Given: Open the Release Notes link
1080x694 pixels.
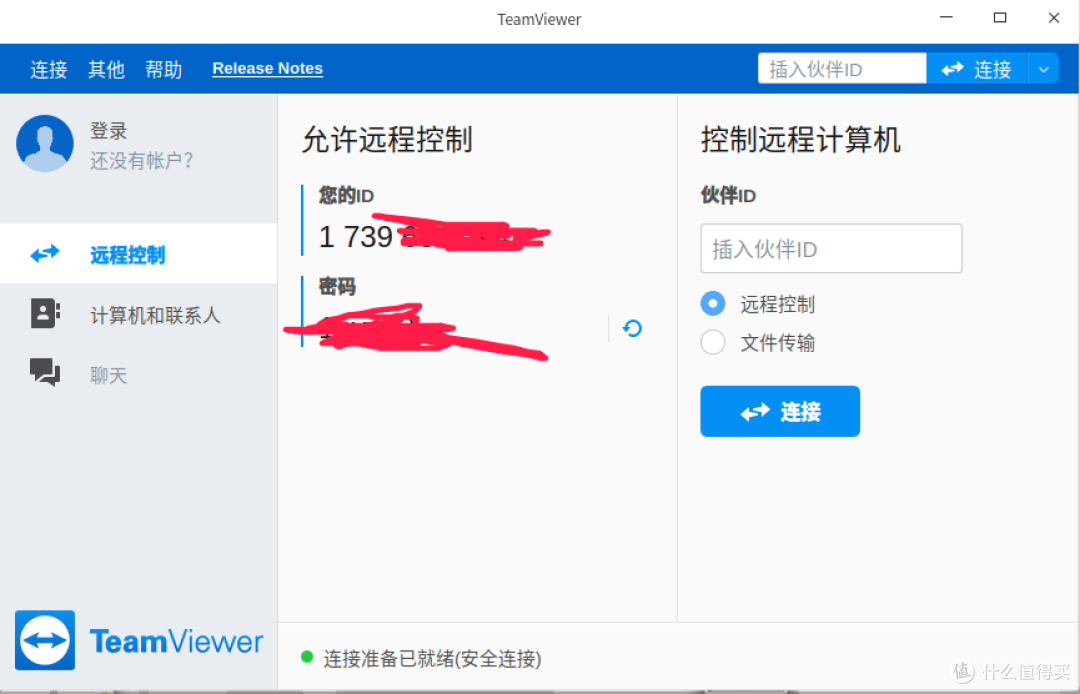Looking at the screenshot, I should [x=267, y=68].
